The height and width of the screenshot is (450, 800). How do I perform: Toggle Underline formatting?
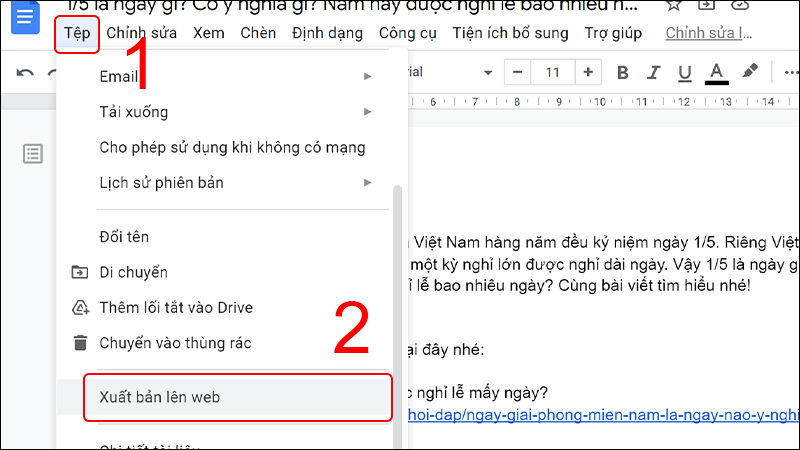click(x=685, y=73)
